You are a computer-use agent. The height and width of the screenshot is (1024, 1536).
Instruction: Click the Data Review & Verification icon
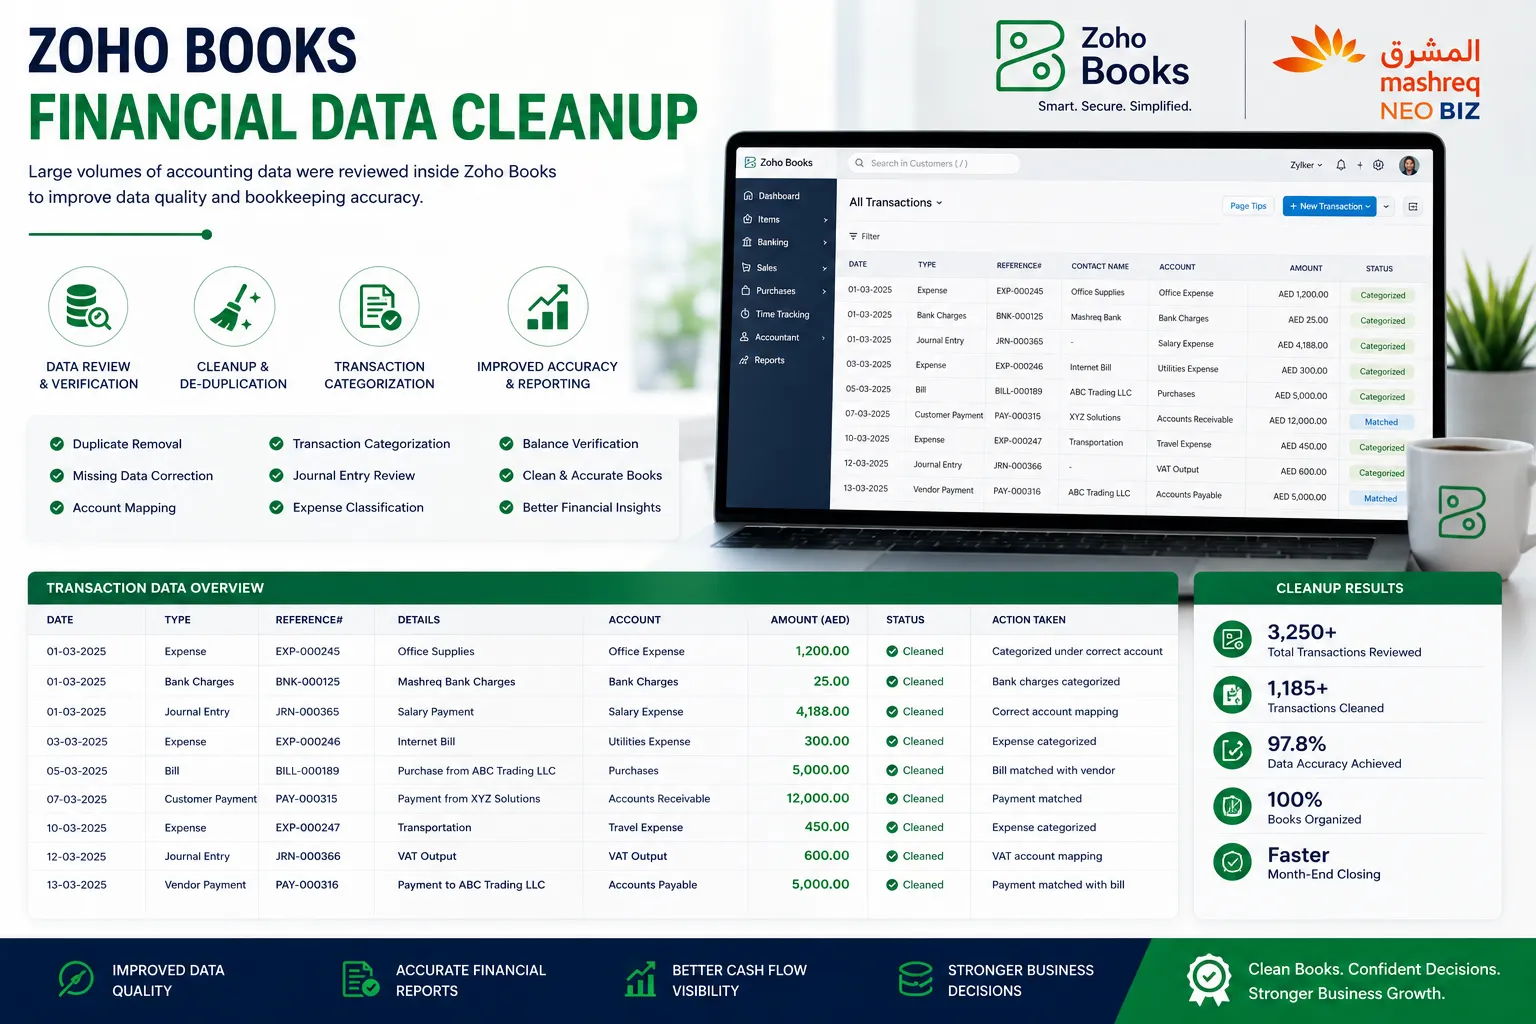pyautogui.click(x=88, y=306)
